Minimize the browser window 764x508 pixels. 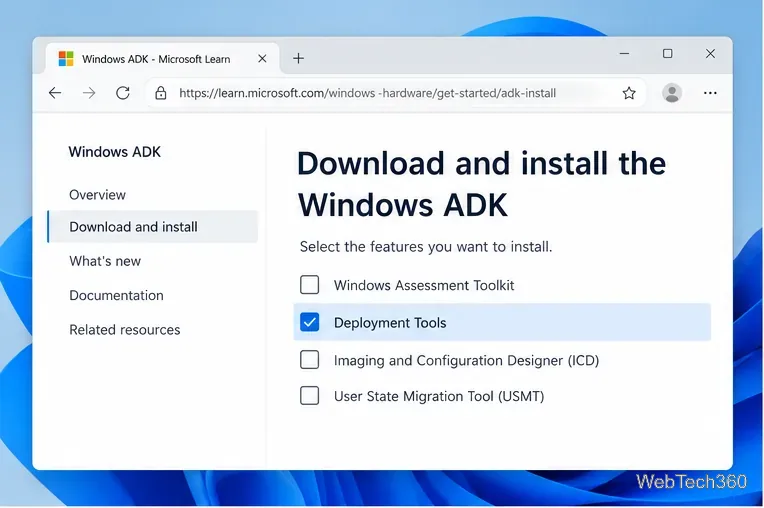624,53
